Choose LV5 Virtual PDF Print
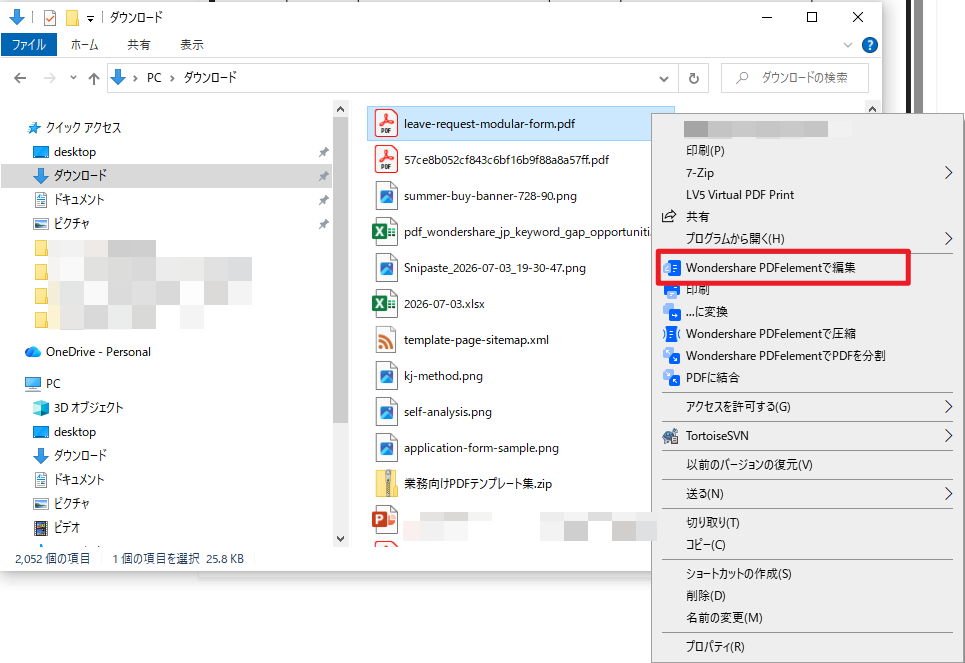This screenshot has width=965, height=663. pos(740,195)
